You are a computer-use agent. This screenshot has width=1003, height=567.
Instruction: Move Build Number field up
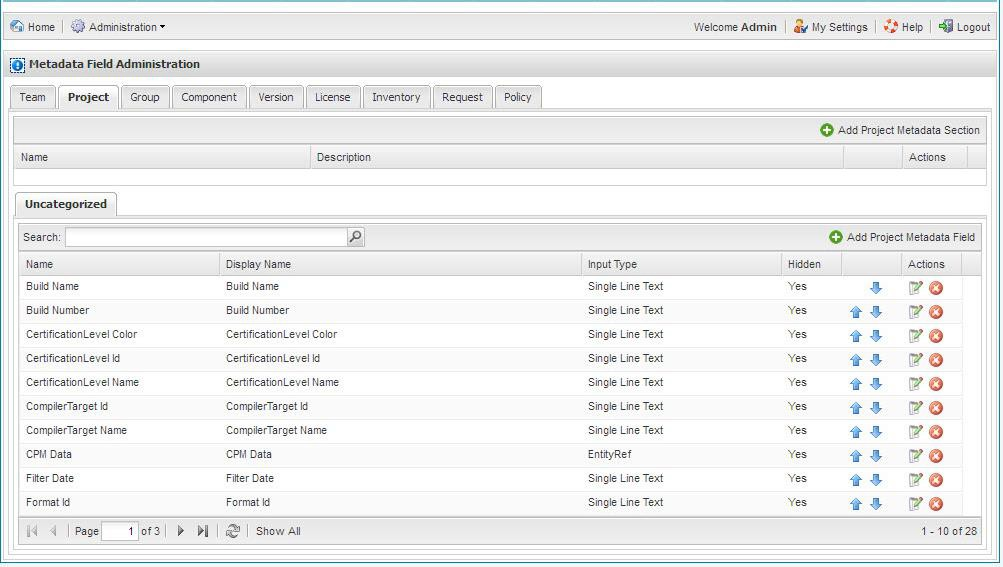(856, 312)
